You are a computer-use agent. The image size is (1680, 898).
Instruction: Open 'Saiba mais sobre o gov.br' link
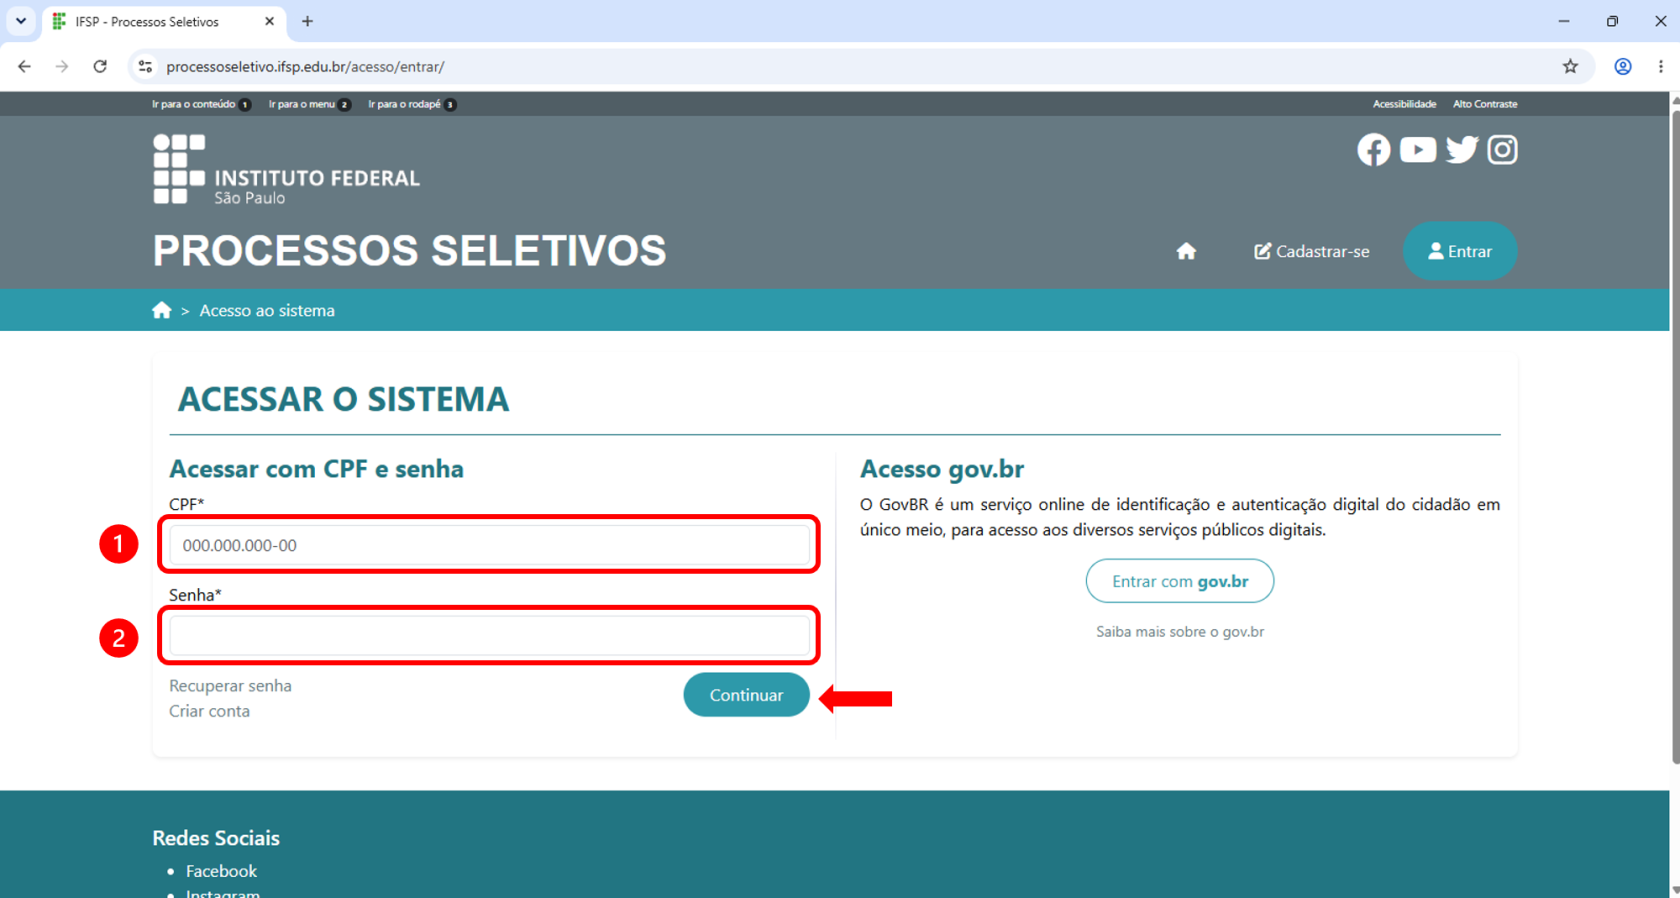click(x=1180, y=632)
